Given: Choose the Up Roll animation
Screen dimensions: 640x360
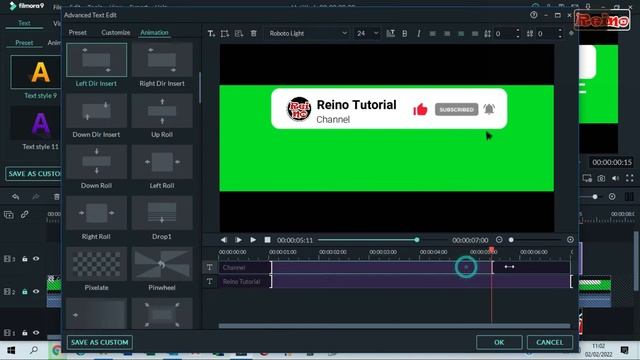Looking at the screenshot, I should (x=162, y=111).
